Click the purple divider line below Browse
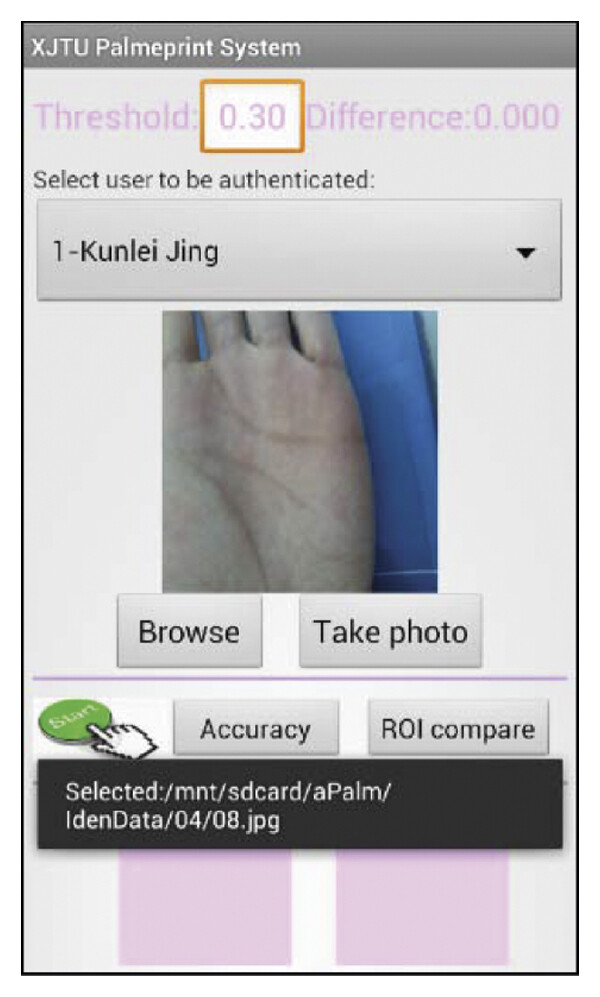Image resolution: width=600 pixels, height=997 pixels. 300,678
